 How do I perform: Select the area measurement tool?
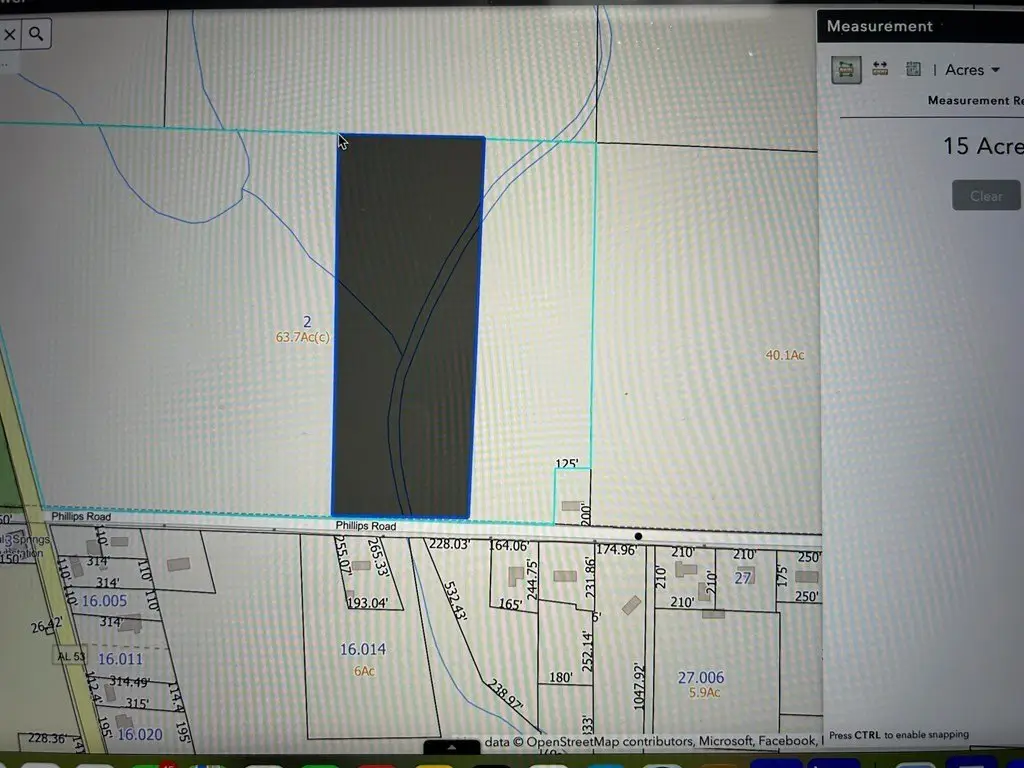(846, 69)
